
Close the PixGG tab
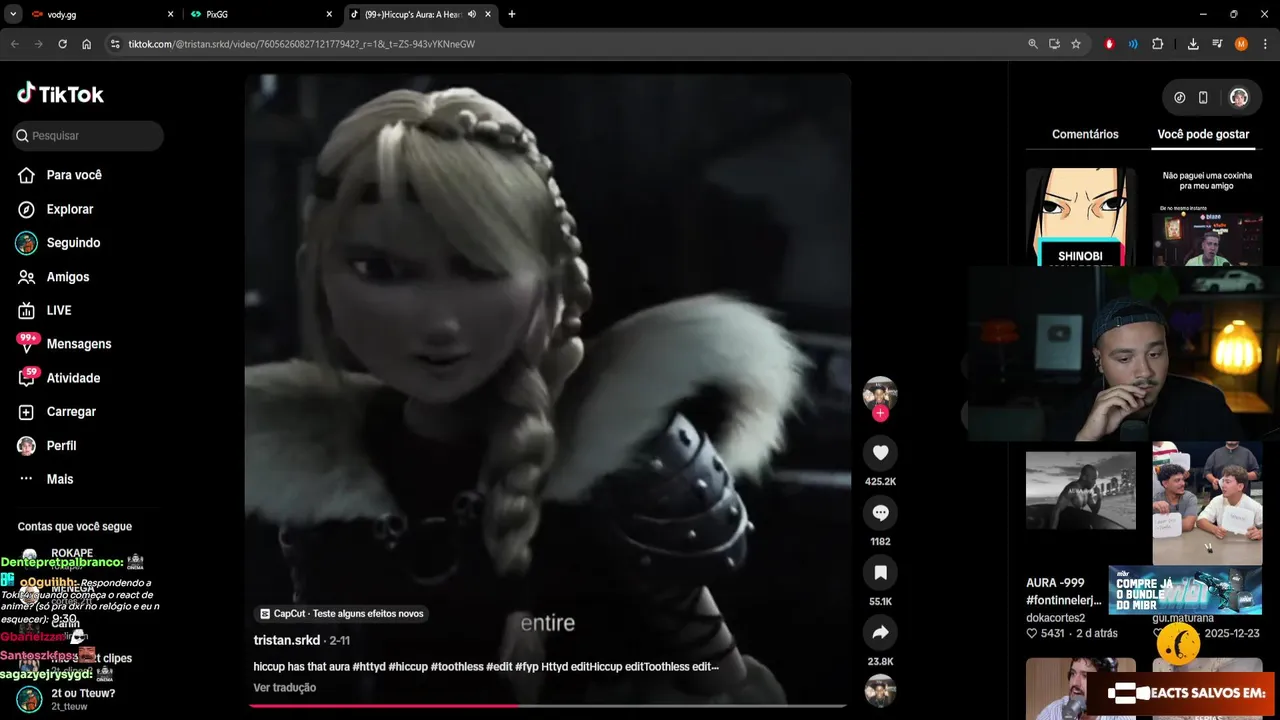click(x=329, y=14)
